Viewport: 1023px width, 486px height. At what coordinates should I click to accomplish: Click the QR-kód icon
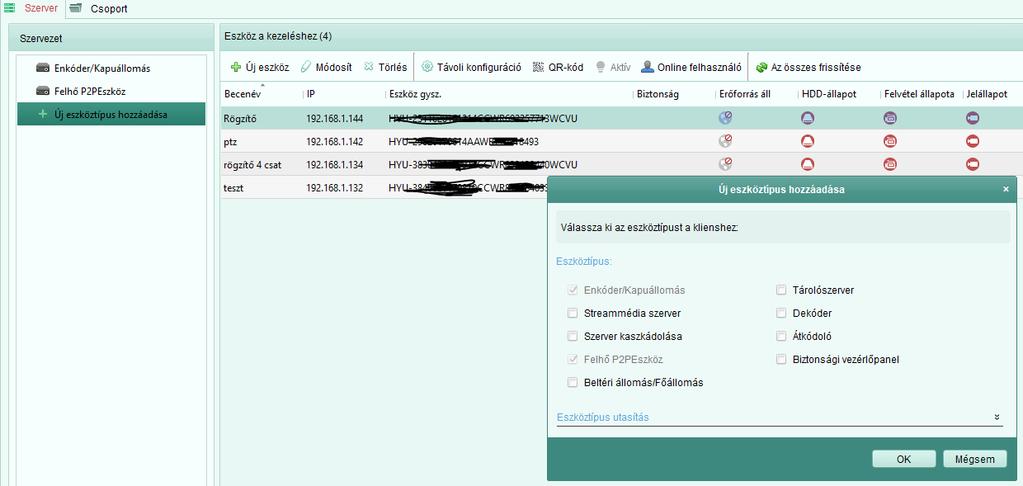coord(538,67)
